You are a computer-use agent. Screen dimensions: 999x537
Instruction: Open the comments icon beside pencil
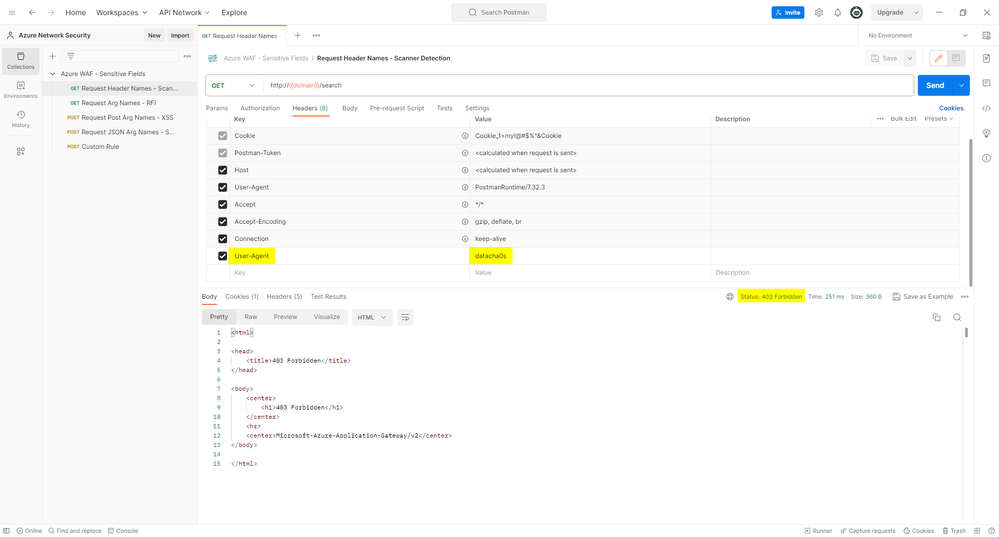956,58
